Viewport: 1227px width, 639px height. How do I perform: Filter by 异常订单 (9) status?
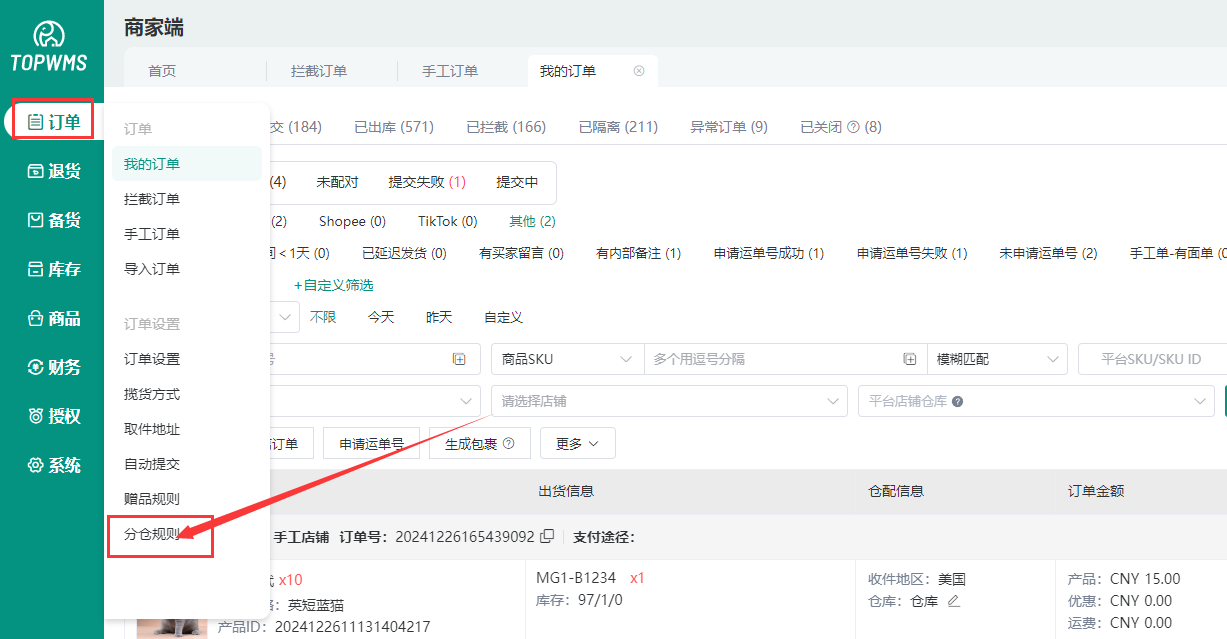pos(729,127)
